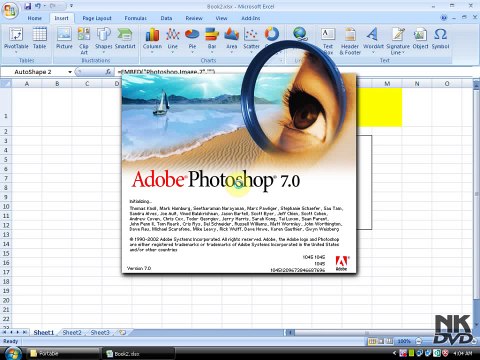Select all cells using corner button
Screen dimensions: 480x360
pyautogui.click(x=6, y=83)
